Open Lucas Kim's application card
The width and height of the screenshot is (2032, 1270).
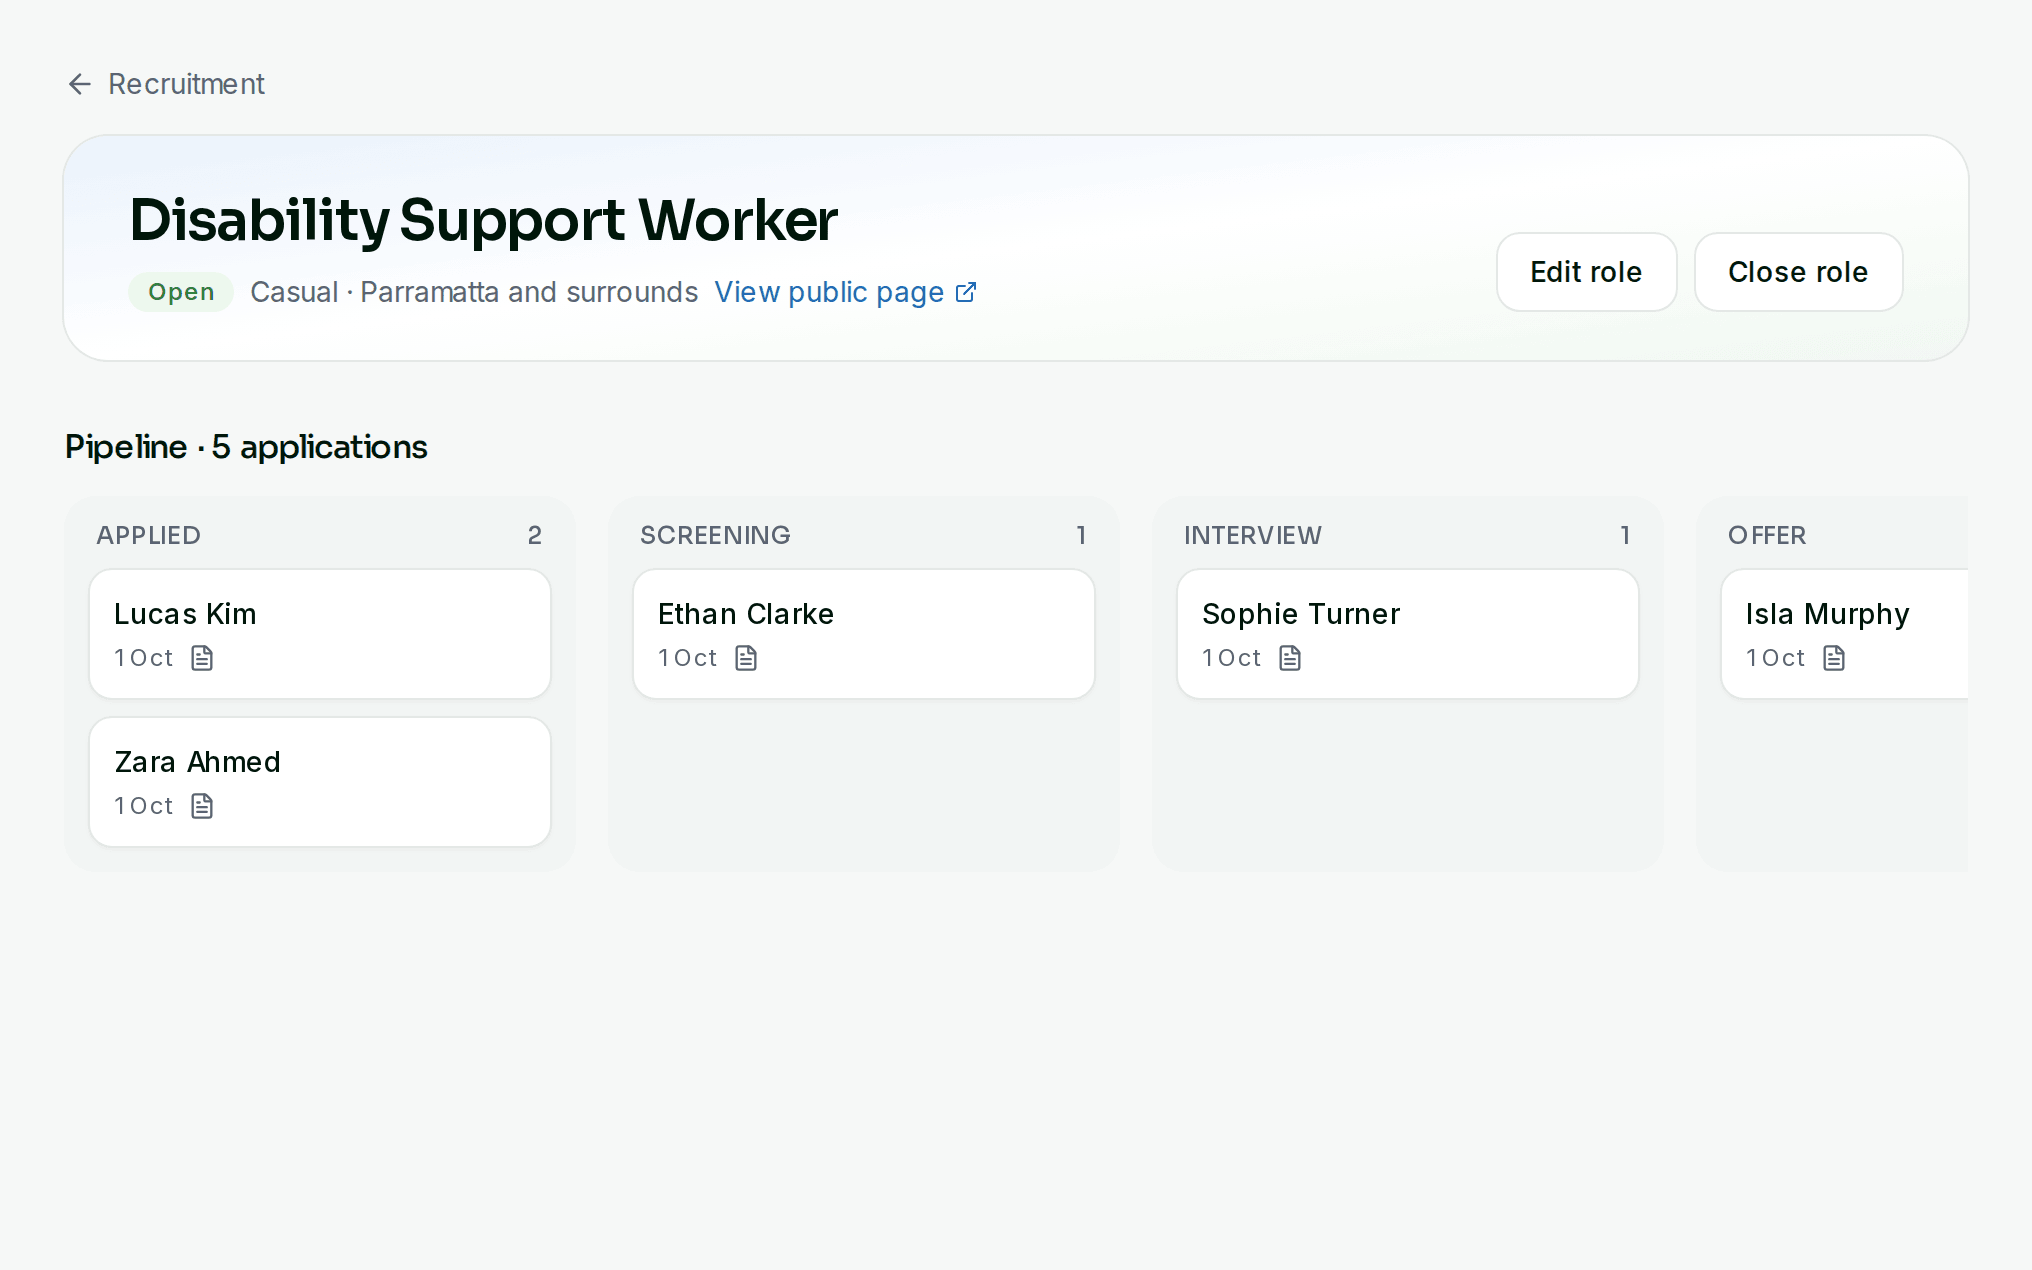click(320, 634)
